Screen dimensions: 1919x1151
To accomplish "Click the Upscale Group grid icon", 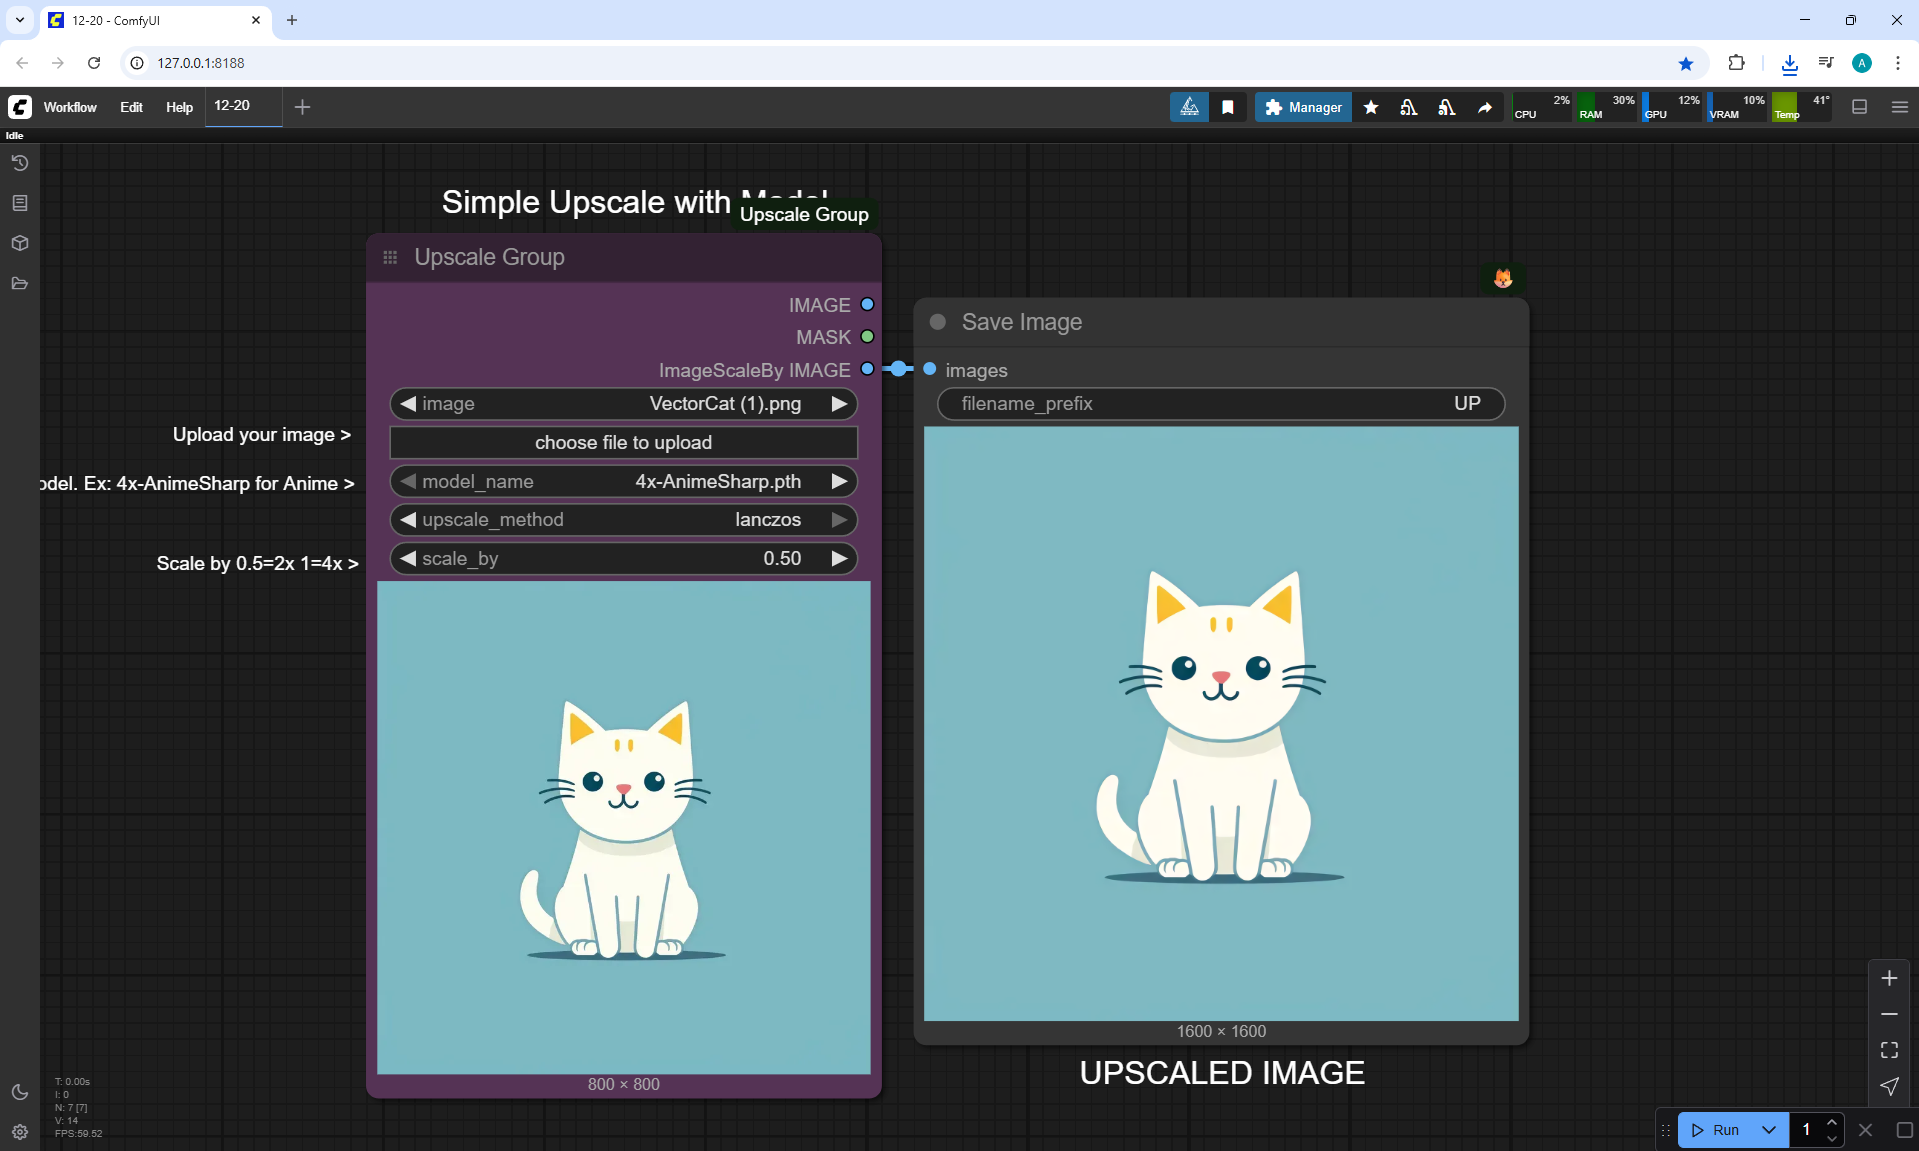I will pos(390,257).
